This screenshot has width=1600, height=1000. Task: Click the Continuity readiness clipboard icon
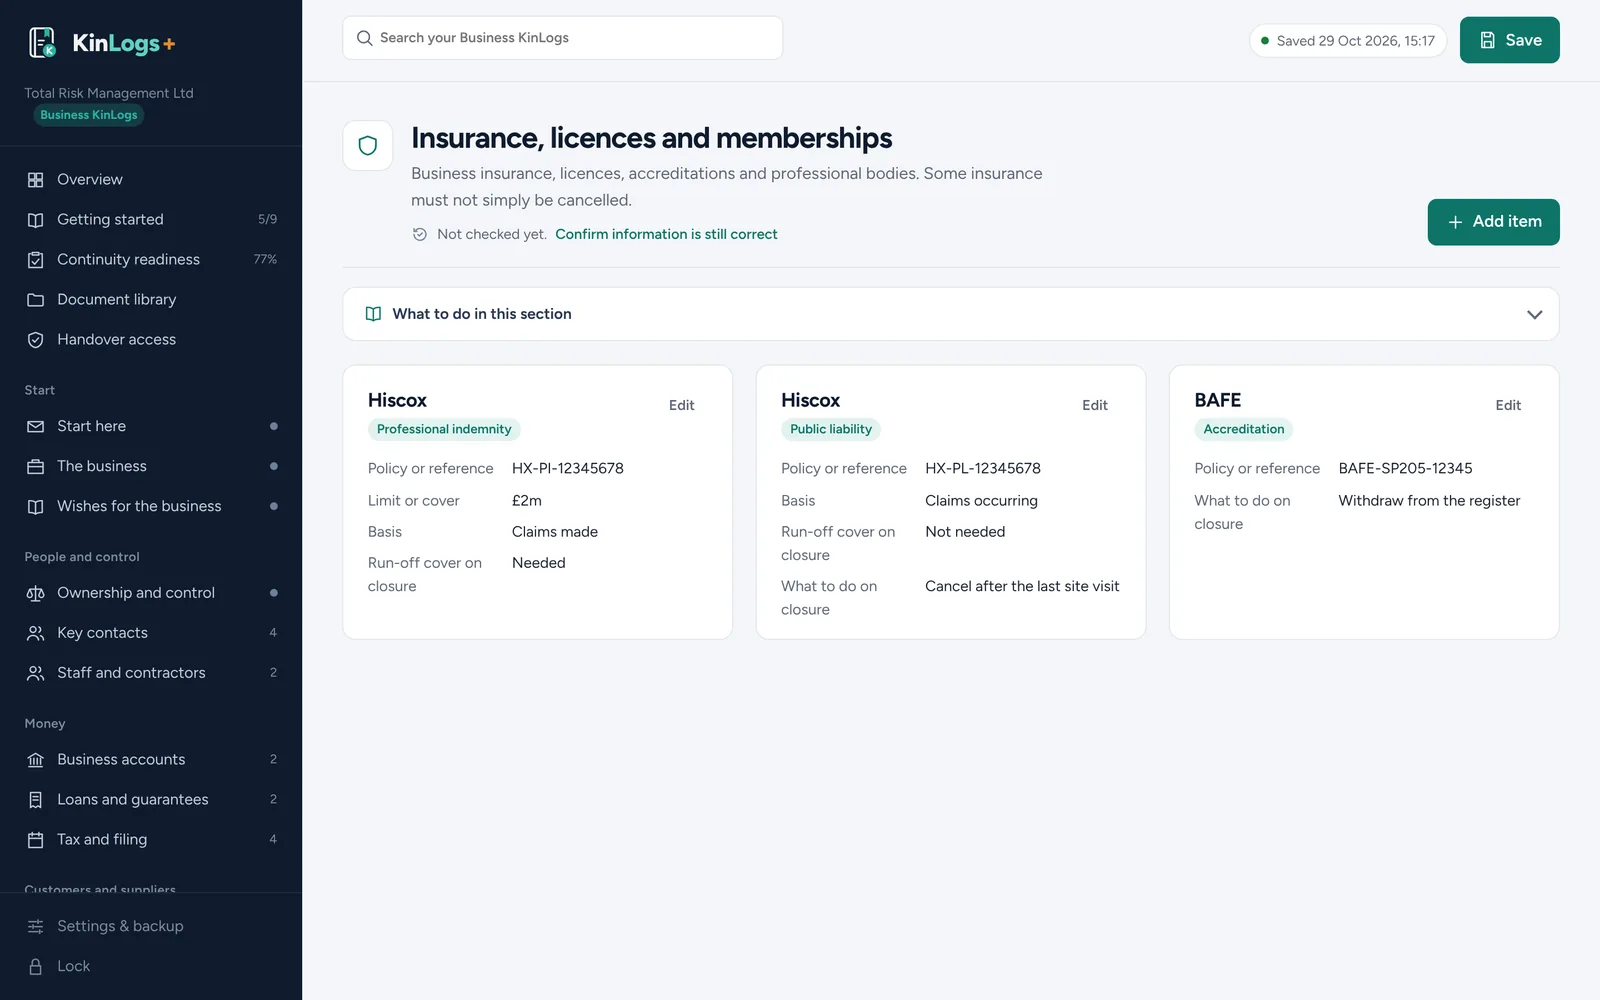pos(36,260)
